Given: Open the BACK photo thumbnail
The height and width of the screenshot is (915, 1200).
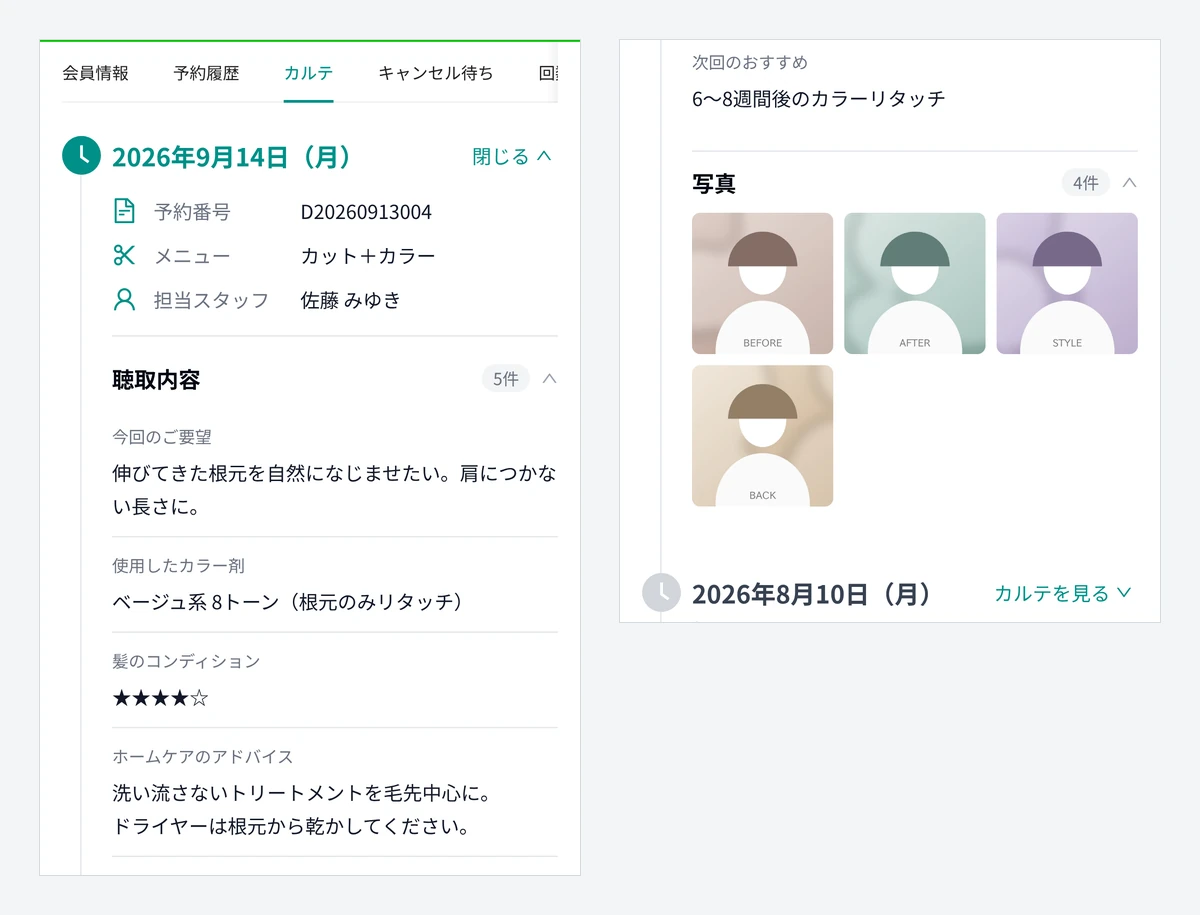Looking at the screenshot, I should click(762, 435).
